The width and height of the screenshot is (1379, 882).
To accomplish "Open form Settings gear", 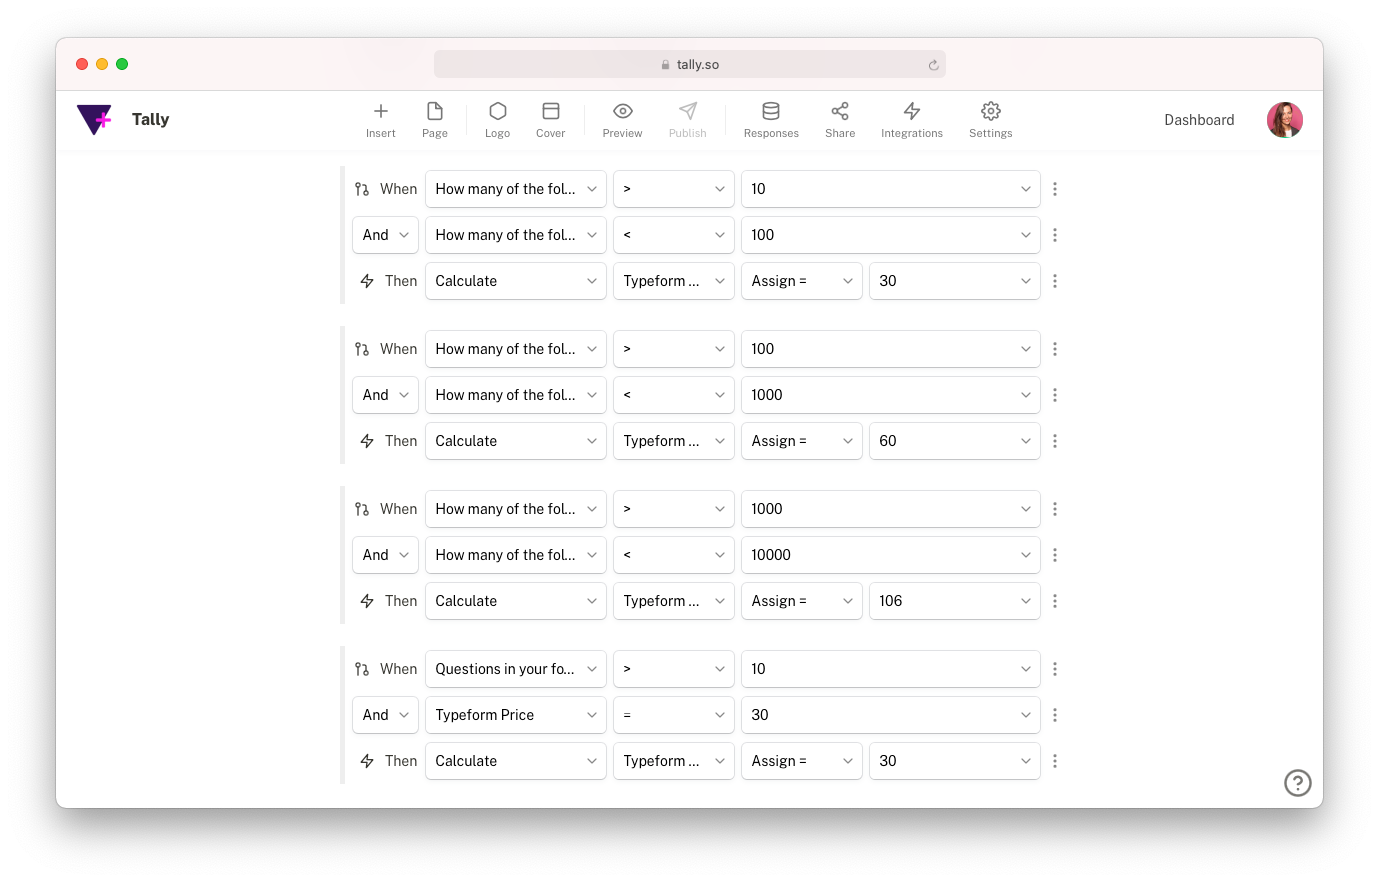I will click(991, 111).
